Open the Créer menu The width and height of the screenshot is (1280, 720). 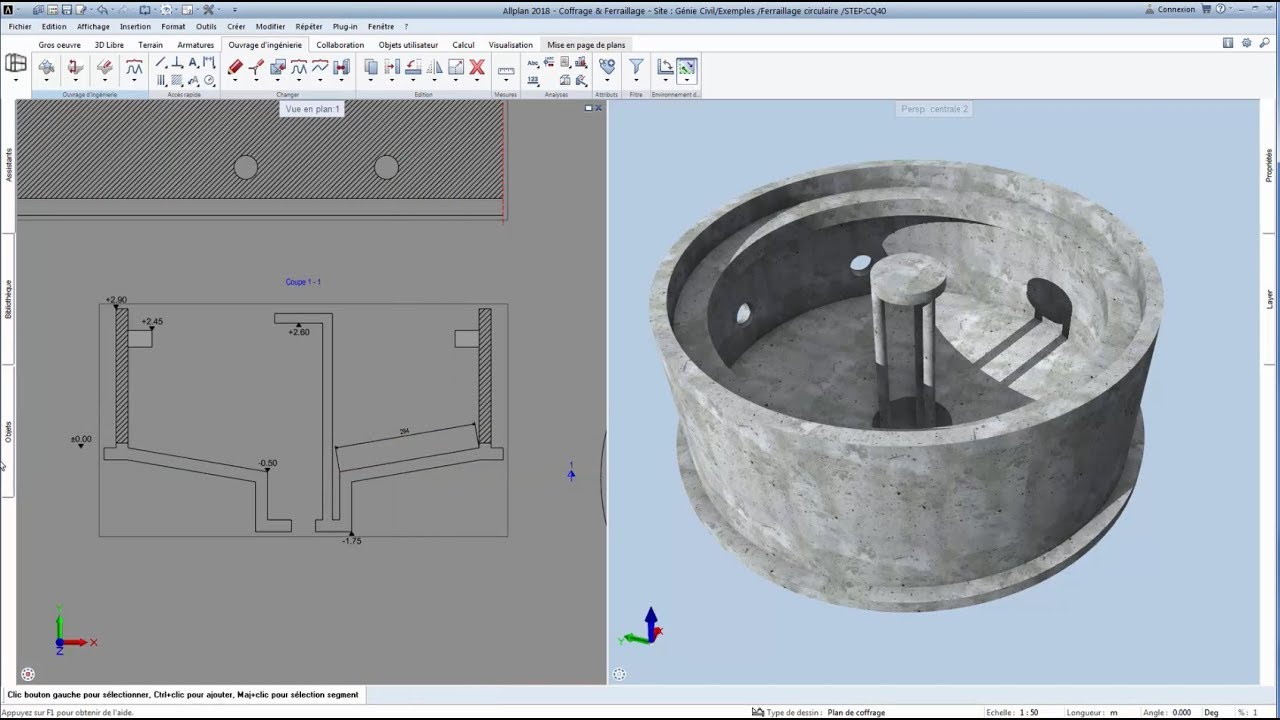[x=236, y=27]
